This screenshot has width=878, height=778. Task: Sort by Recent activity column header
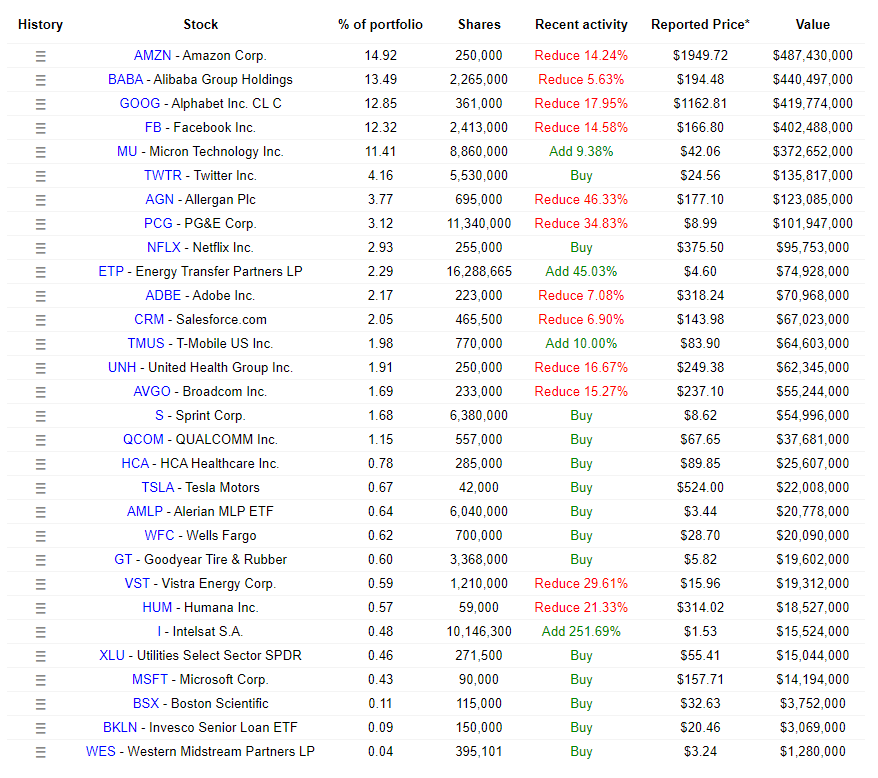581,25
